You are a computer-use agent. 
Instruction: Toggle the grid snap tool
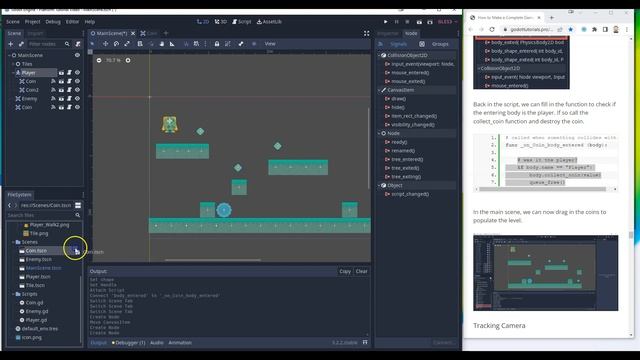click(x=196, y=44)
